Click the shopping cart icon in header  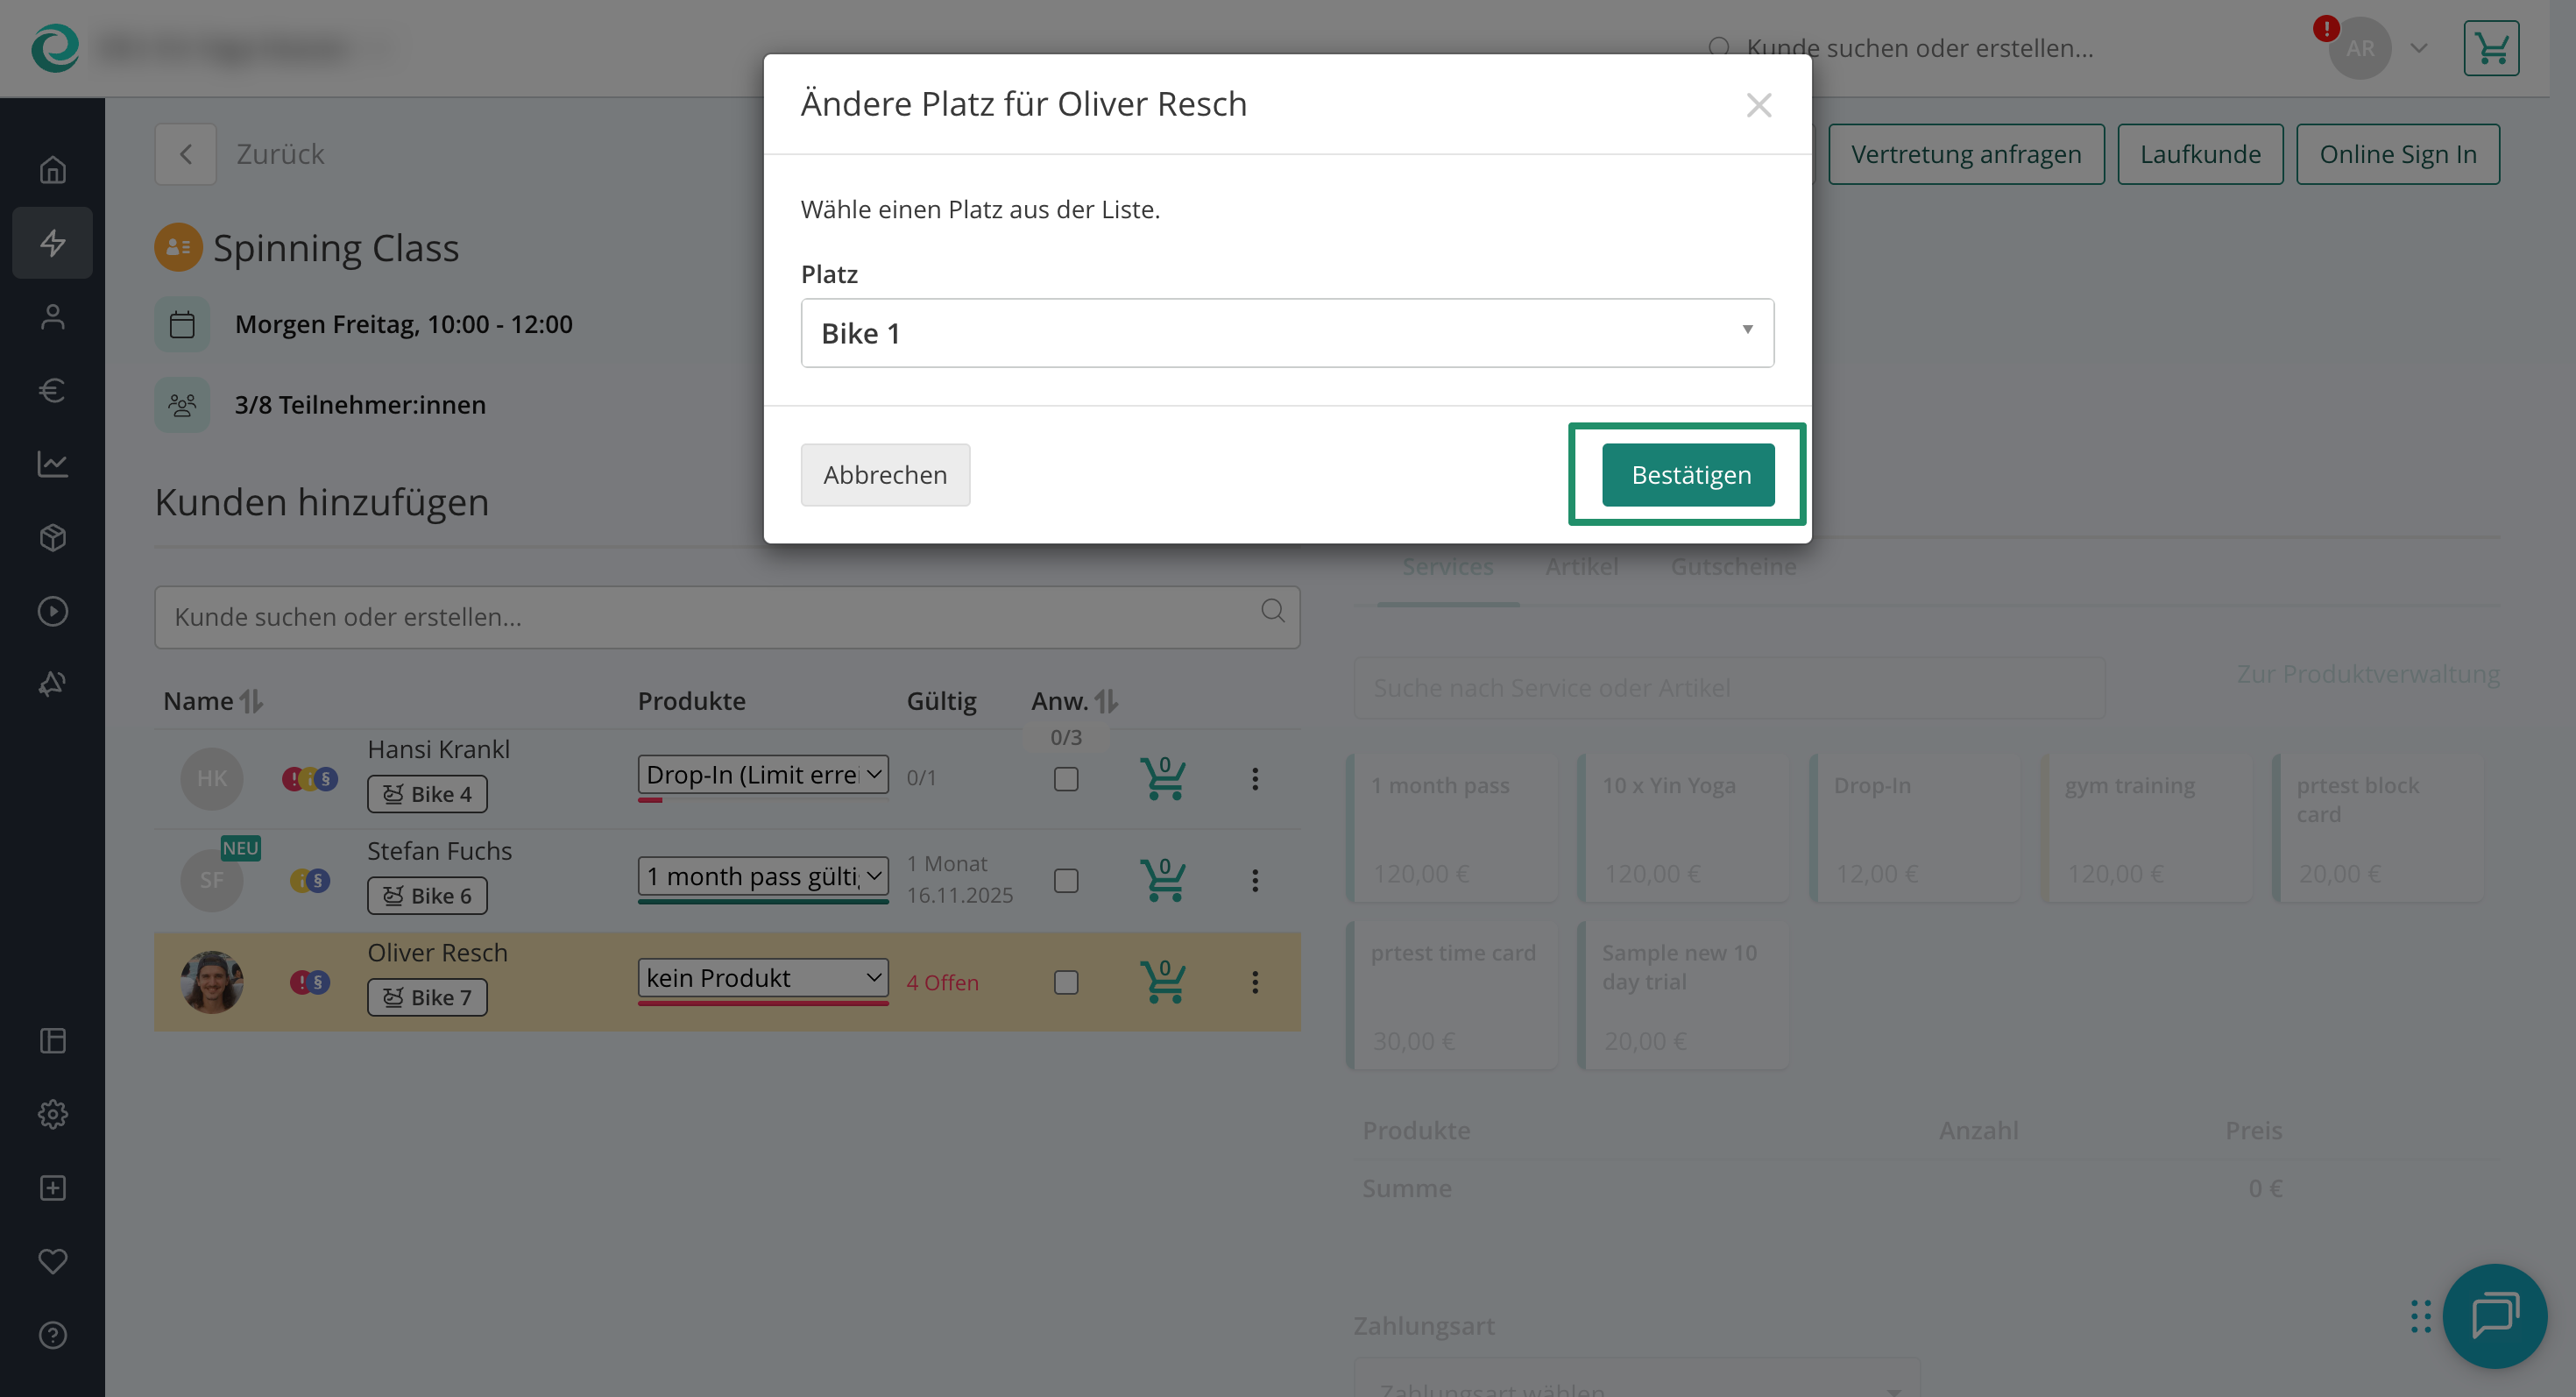pyautogui.click(x=2490, y=48)
